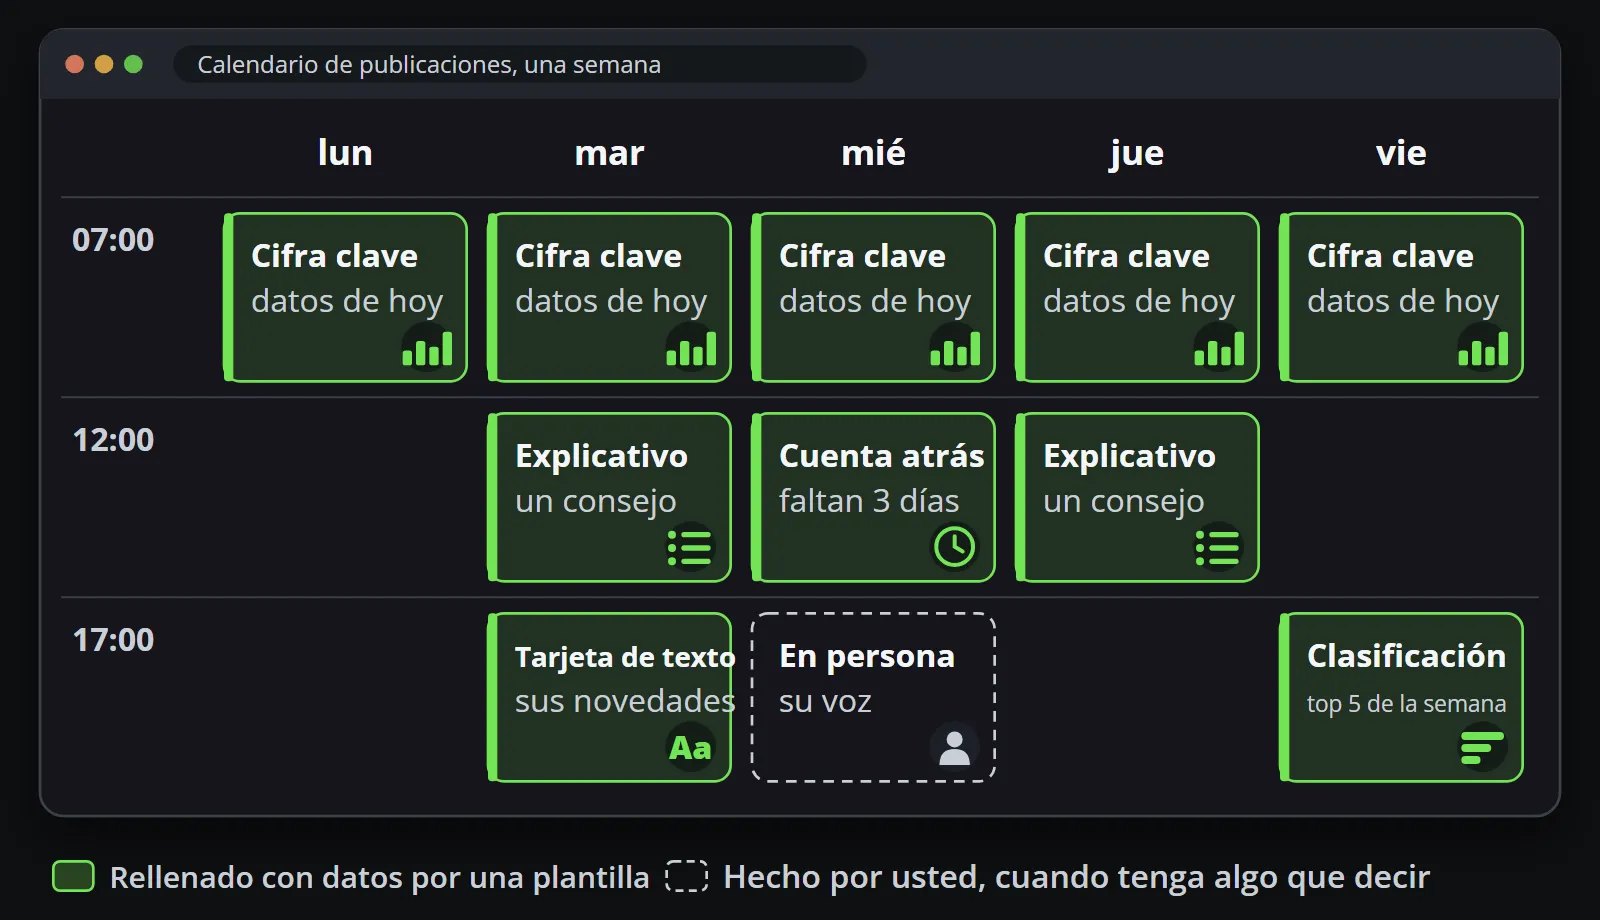Screen dimensions: 1600x920
Task: Click the 17:00 time row label
Action: [x=113, y=640]
